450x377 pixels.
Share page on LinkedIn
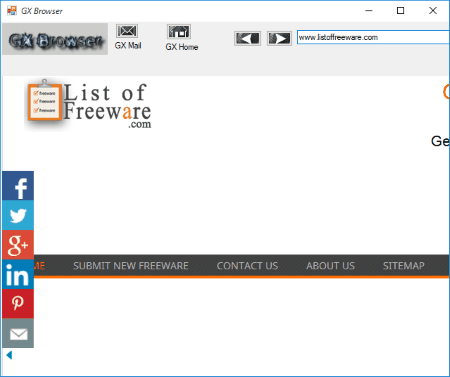[18, 274]
